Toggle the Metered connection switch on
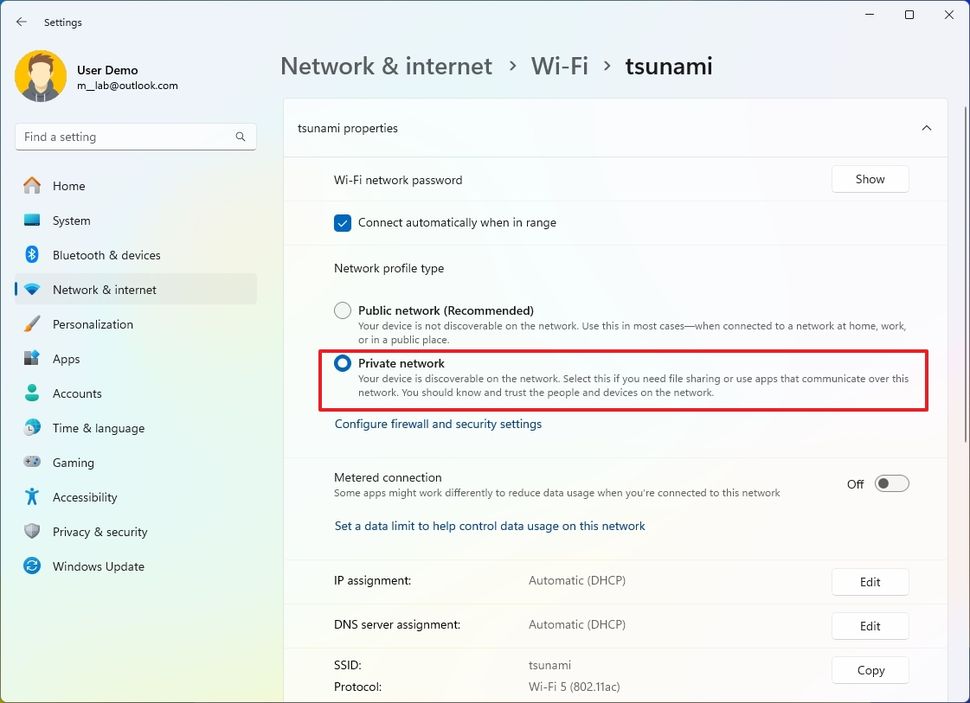 tap(891, 483)
